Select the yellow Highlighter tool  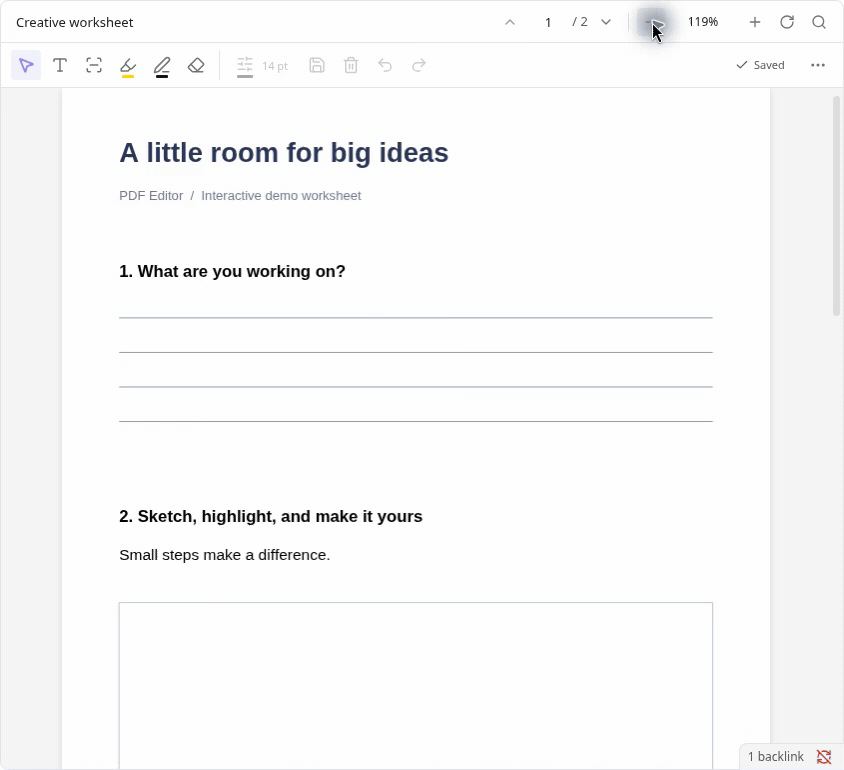click(x=128, y=67)
